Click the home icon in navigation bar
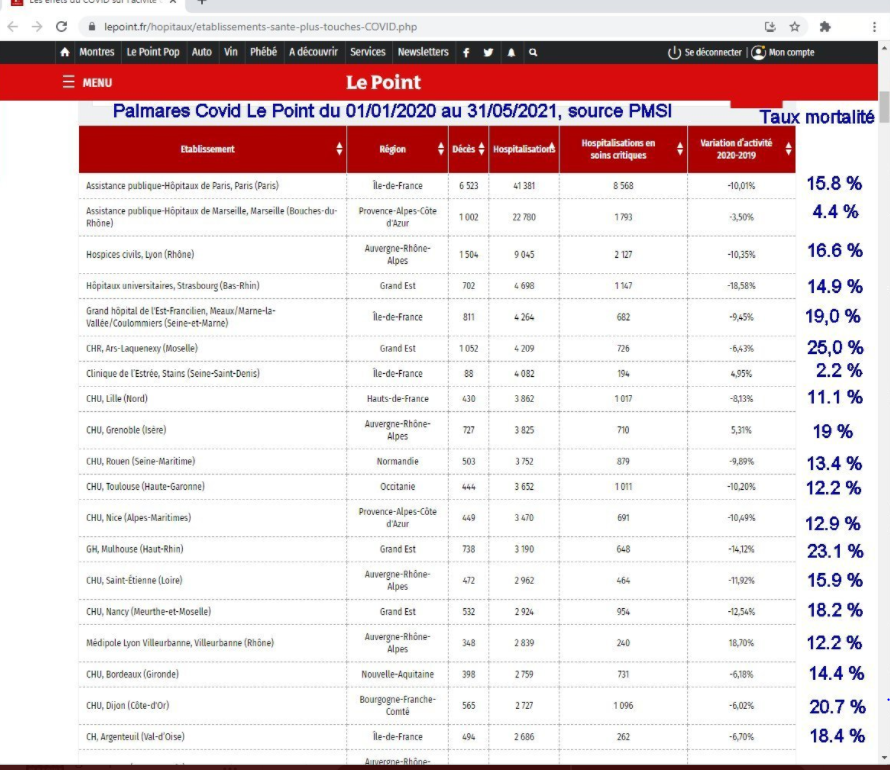890x770 pixels. point(65,52)
